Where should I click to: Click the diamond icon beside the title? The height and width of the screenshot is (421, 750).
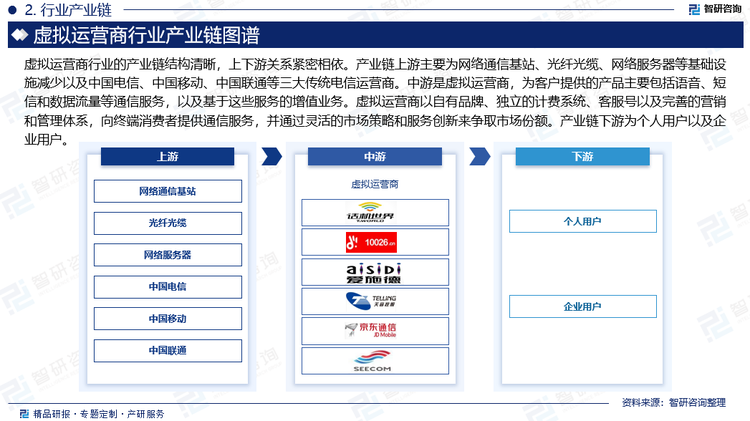coord(20,35)
